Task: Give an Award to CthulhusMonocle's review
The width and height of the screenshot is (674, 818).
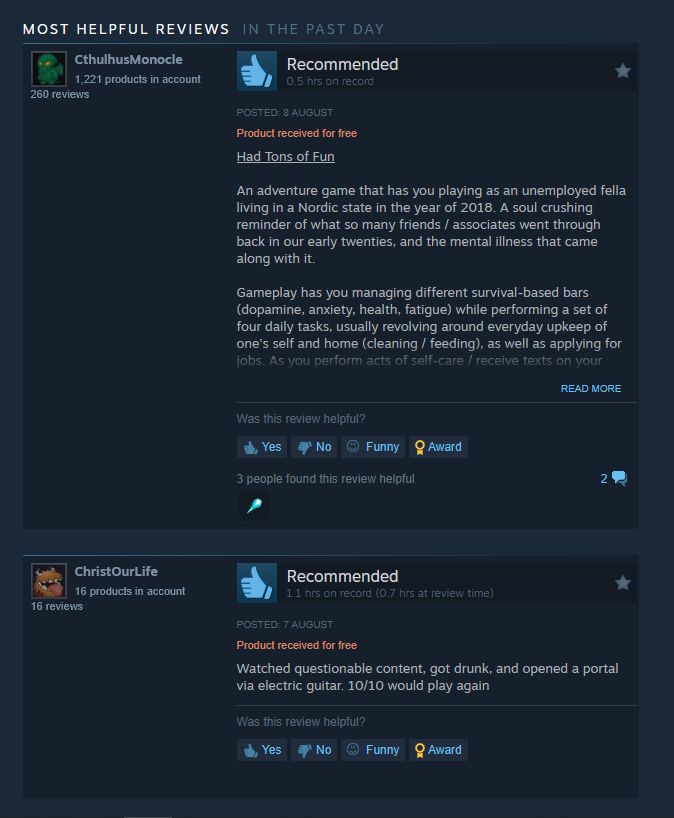Action: pos(438,447)
